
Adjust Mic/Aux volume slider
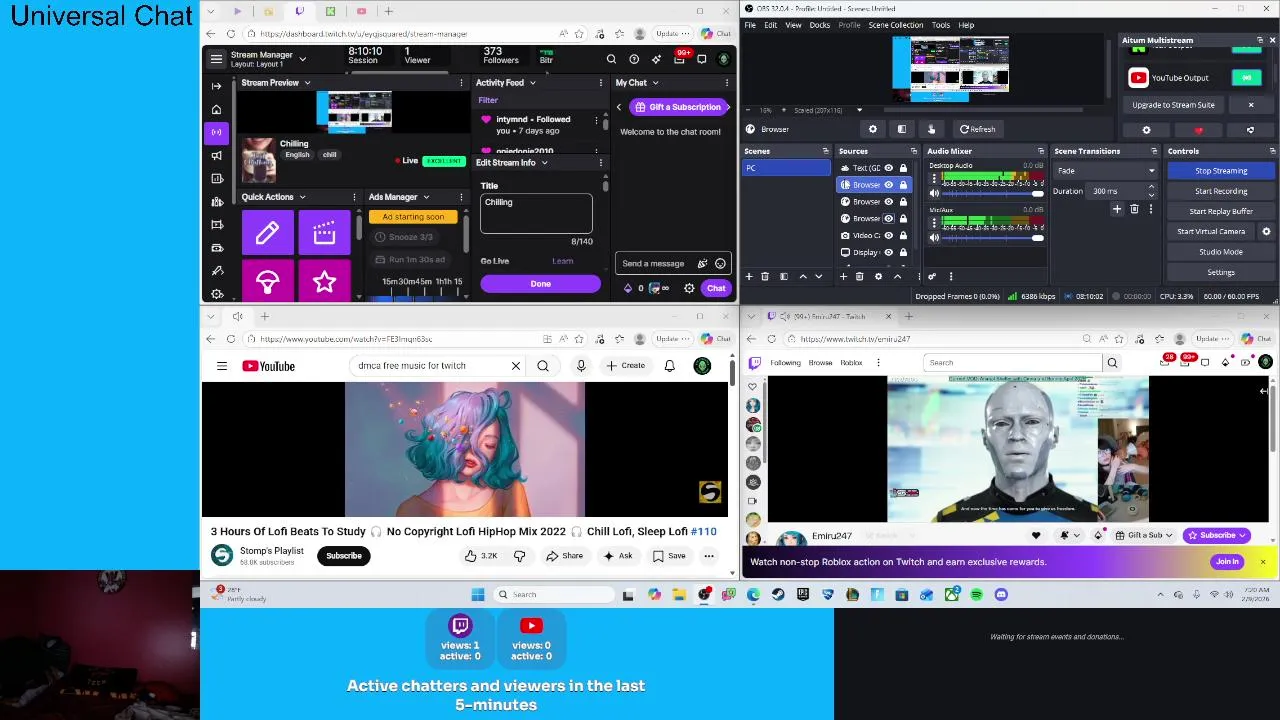click(x=993, y=238)
